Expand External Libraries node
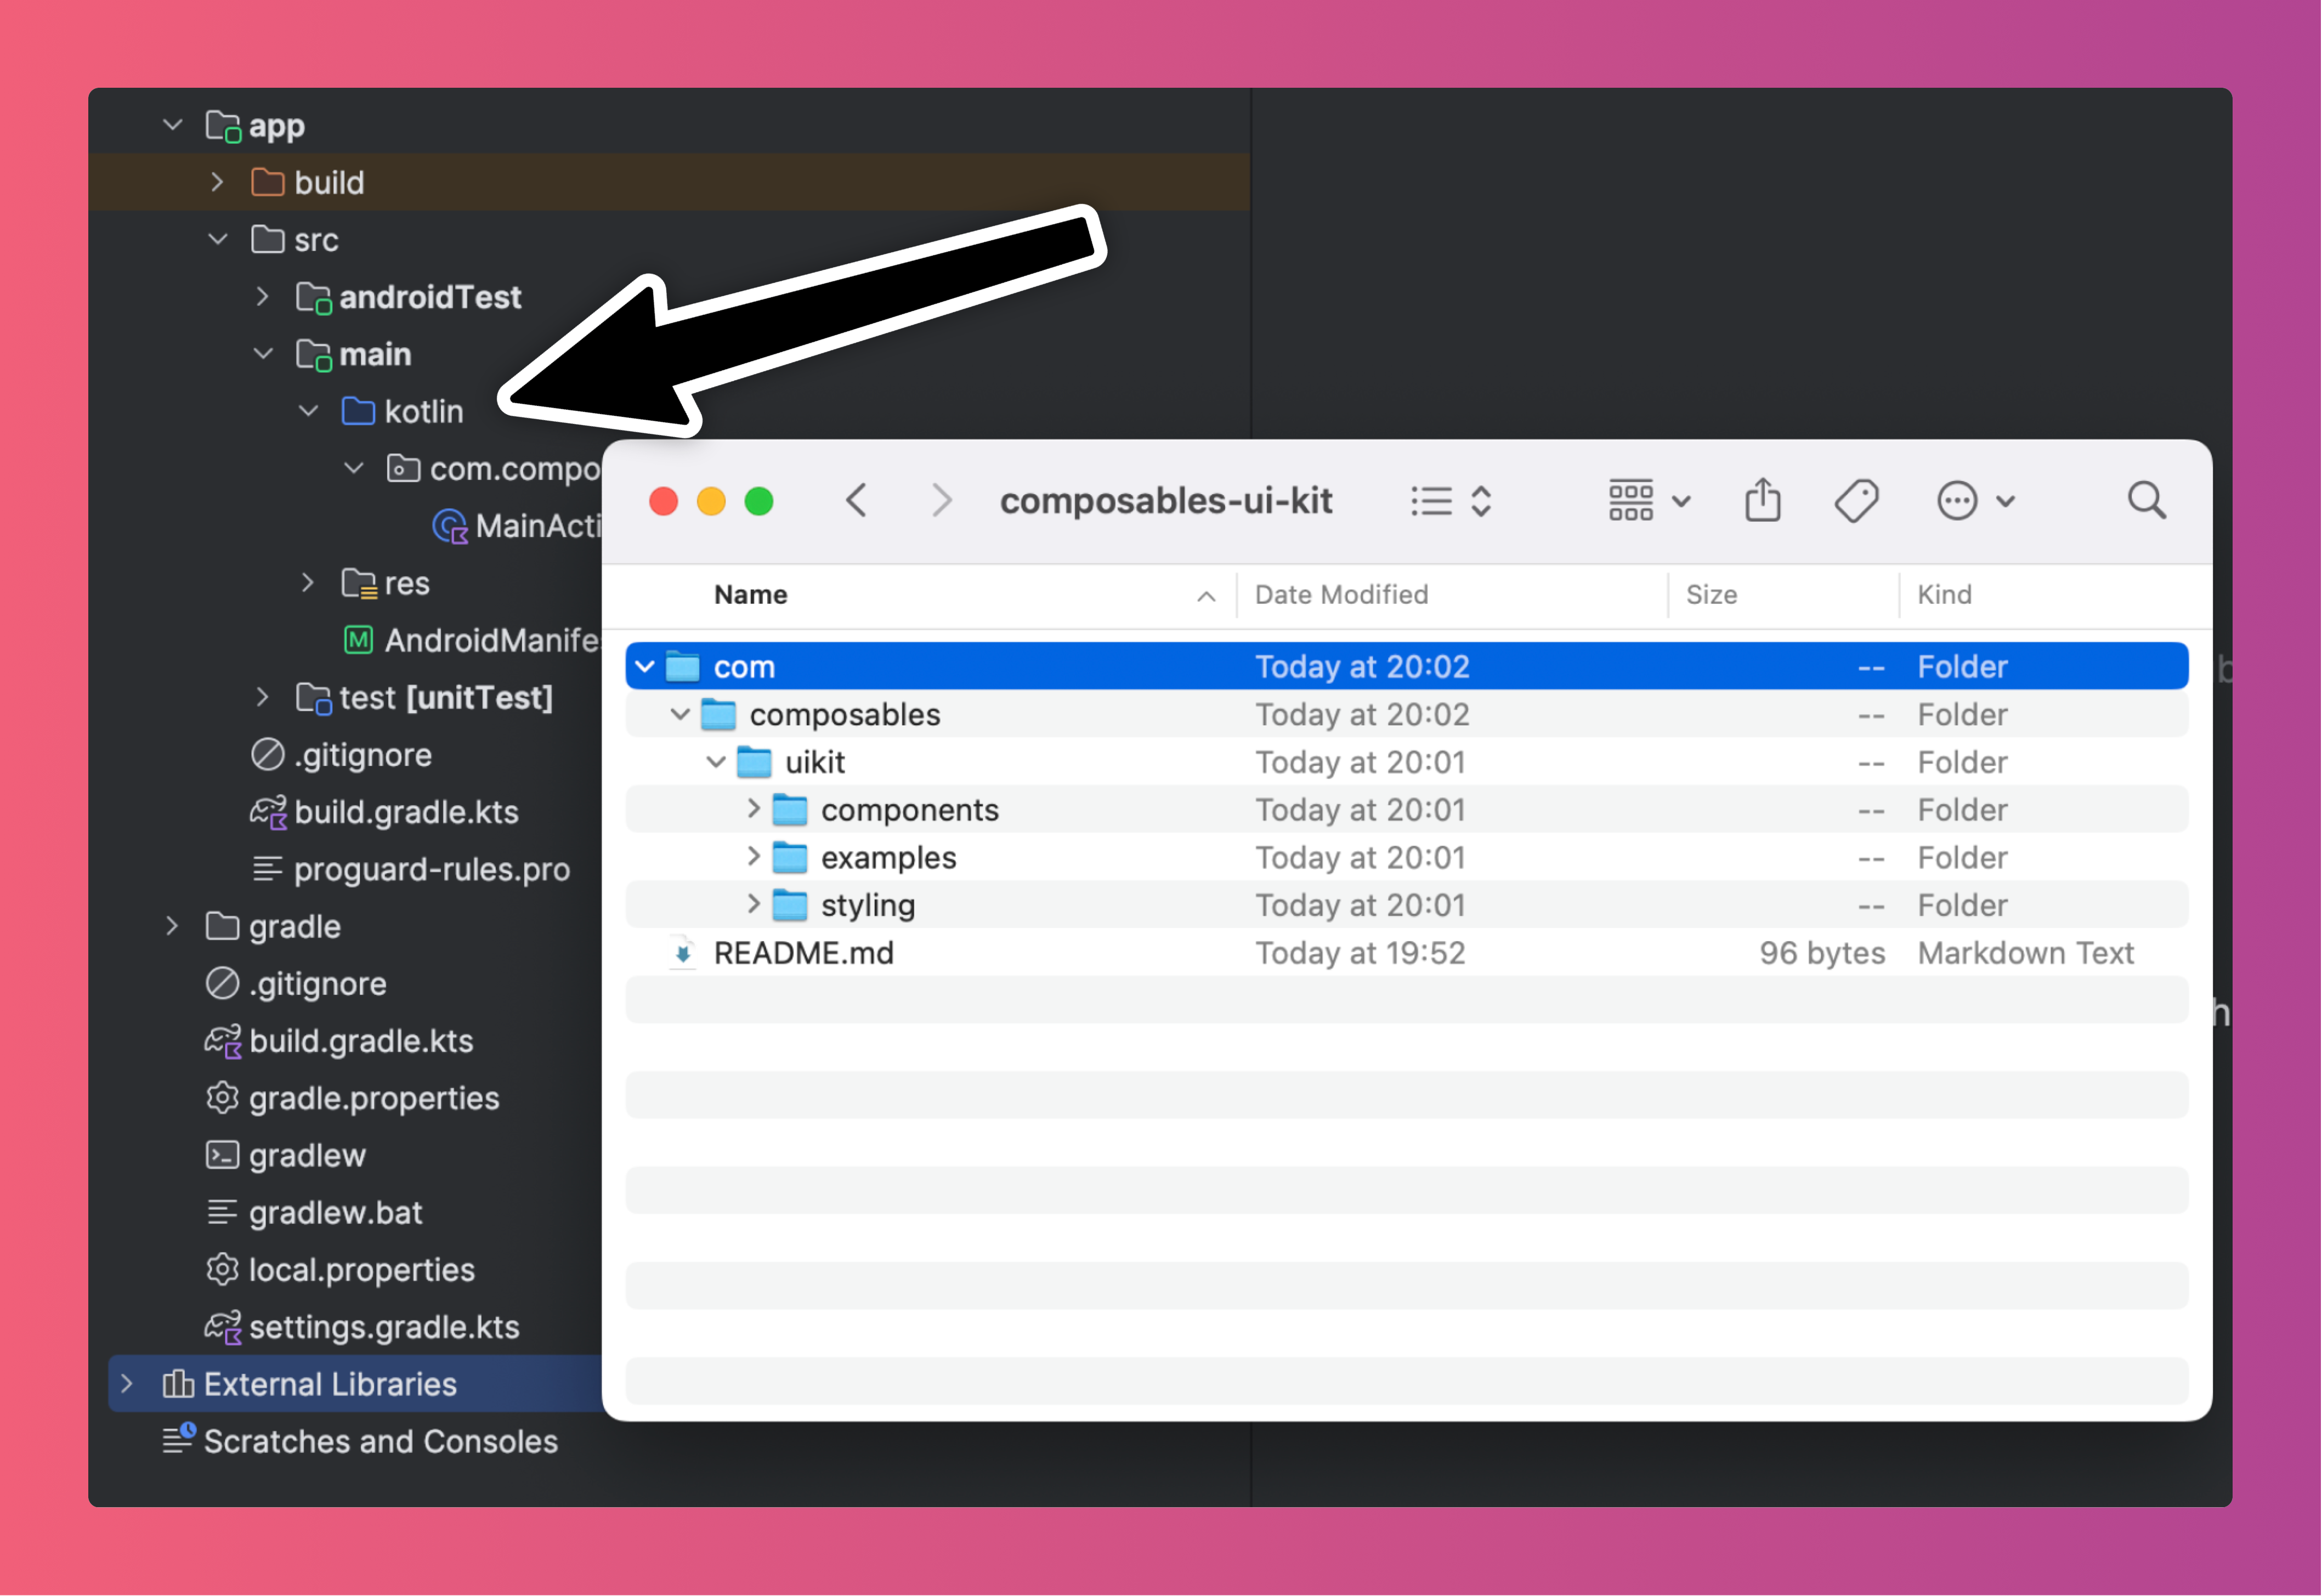This screenshot has width=2322, height=1596. pos(127,1384)
